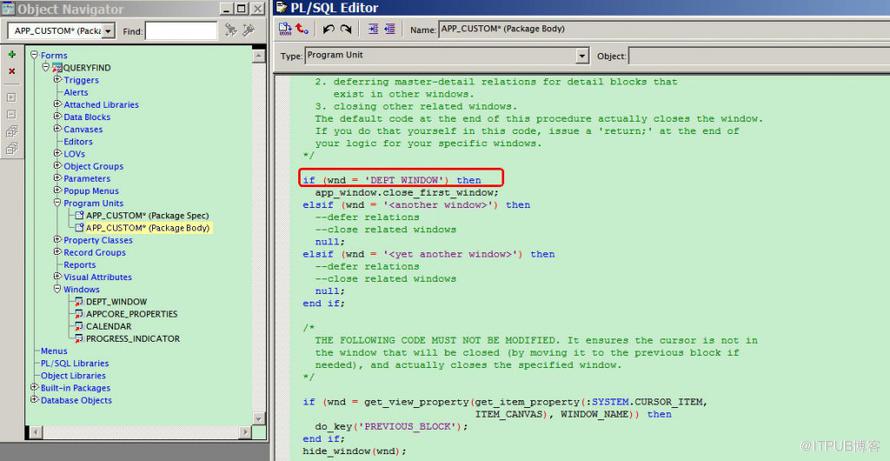Image resolution: width=890 pixels, height=461 pixels.
Task: Click the Find Previous icon beside Find
Action: (x=248, y=30)
